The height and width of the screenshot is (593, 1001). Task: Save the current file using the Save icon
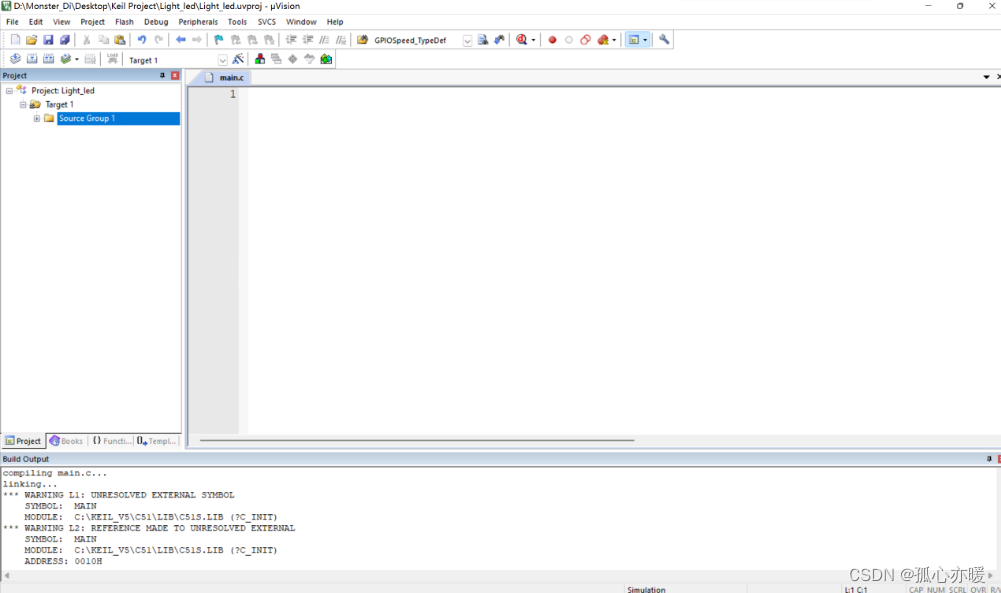coord(48,40)
